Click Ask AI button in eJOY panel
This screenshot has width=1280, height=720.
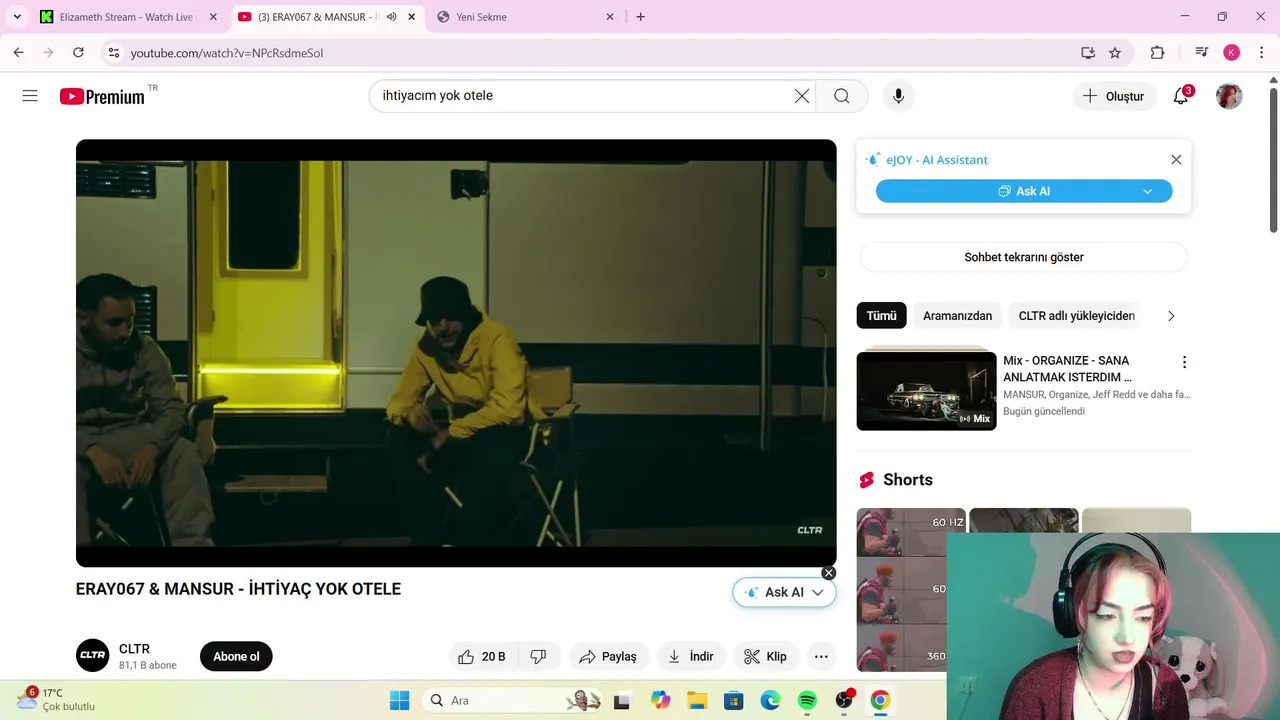[1024, 191]
